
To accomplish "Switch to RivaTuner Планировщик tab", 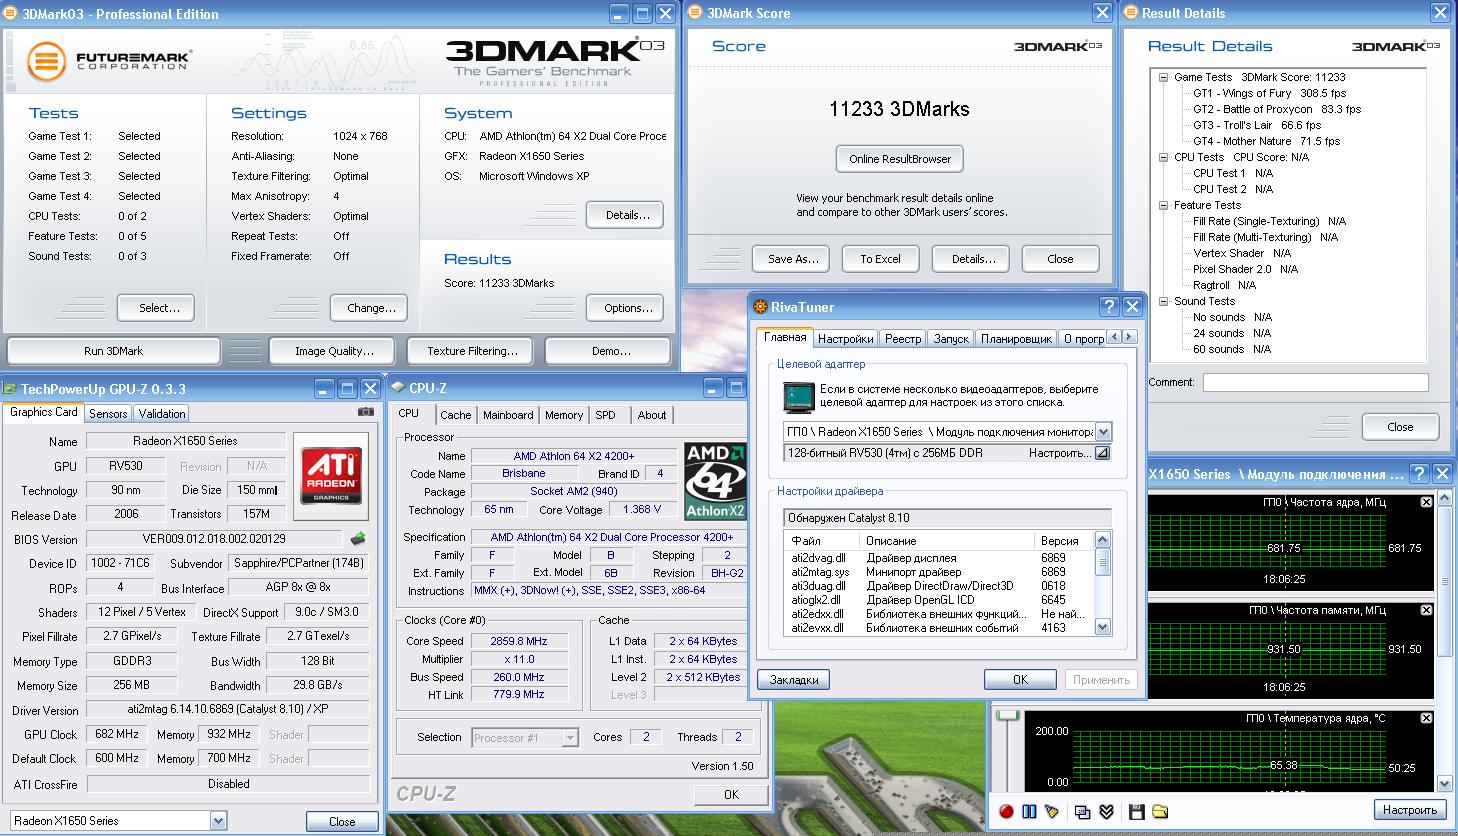I will 1015,339.
